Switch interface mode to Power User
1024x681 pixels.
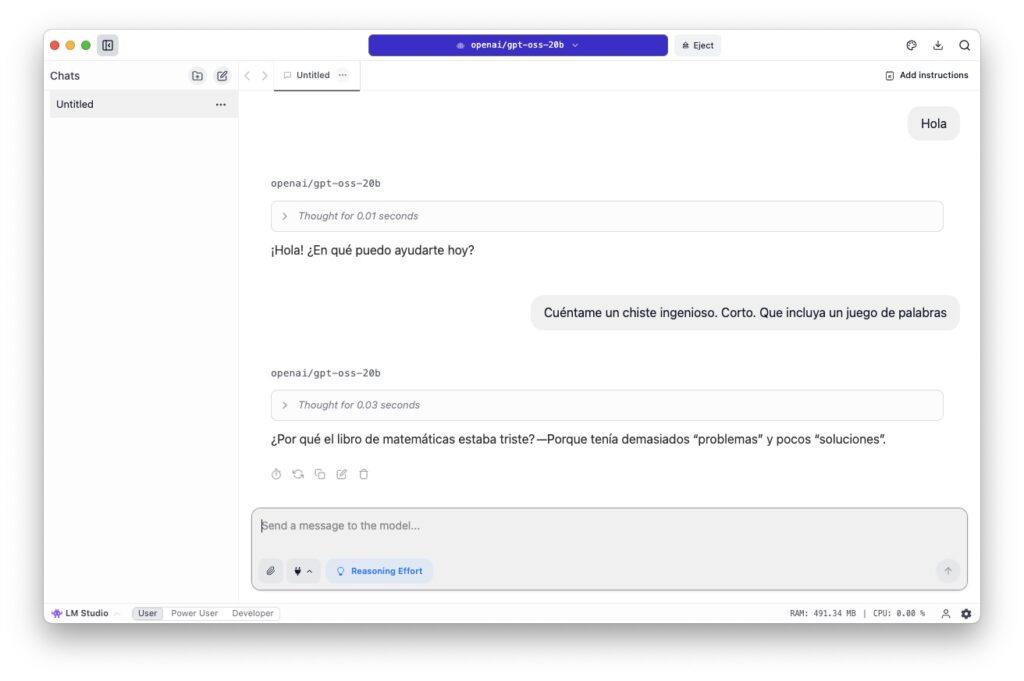pos(194,613)
